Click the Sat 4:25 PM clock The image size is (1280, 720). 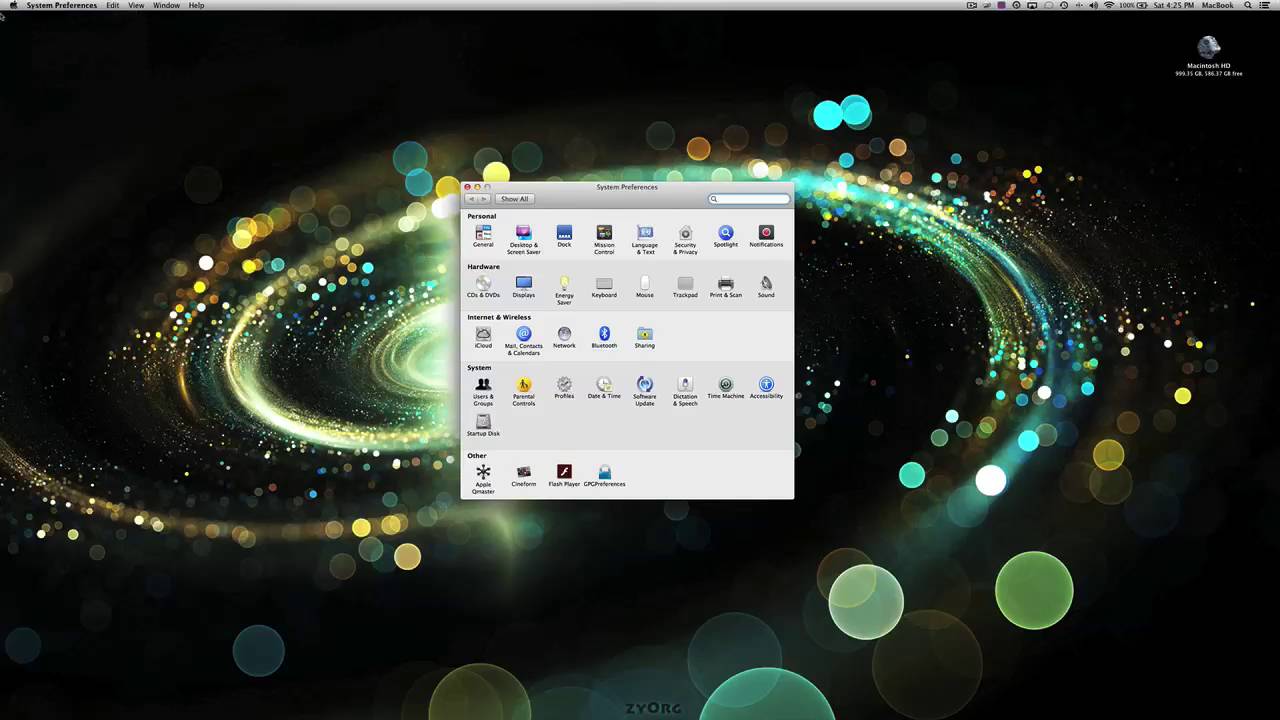tap(1174, 5)
